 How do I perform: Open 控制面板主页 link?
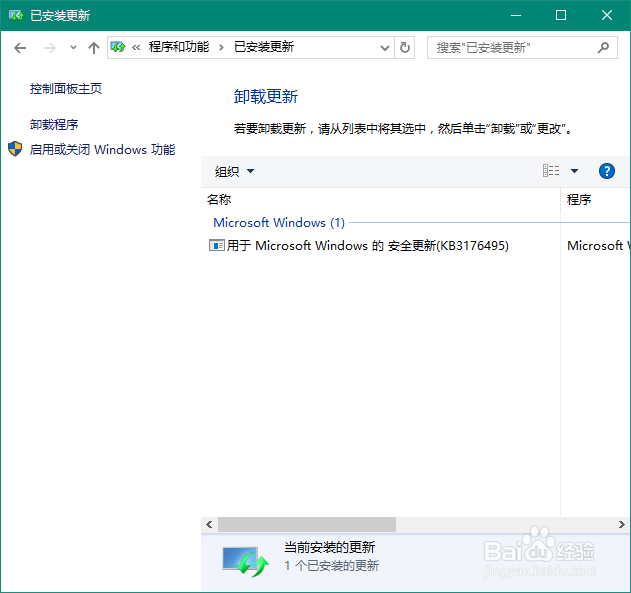[66, 89]
